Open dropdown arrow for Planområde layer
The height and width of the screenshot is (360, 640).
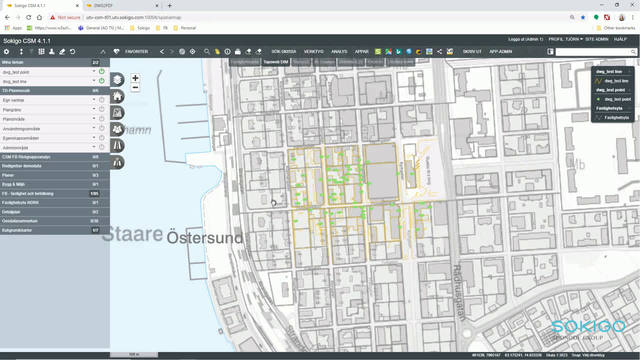[x=94, y=118]
